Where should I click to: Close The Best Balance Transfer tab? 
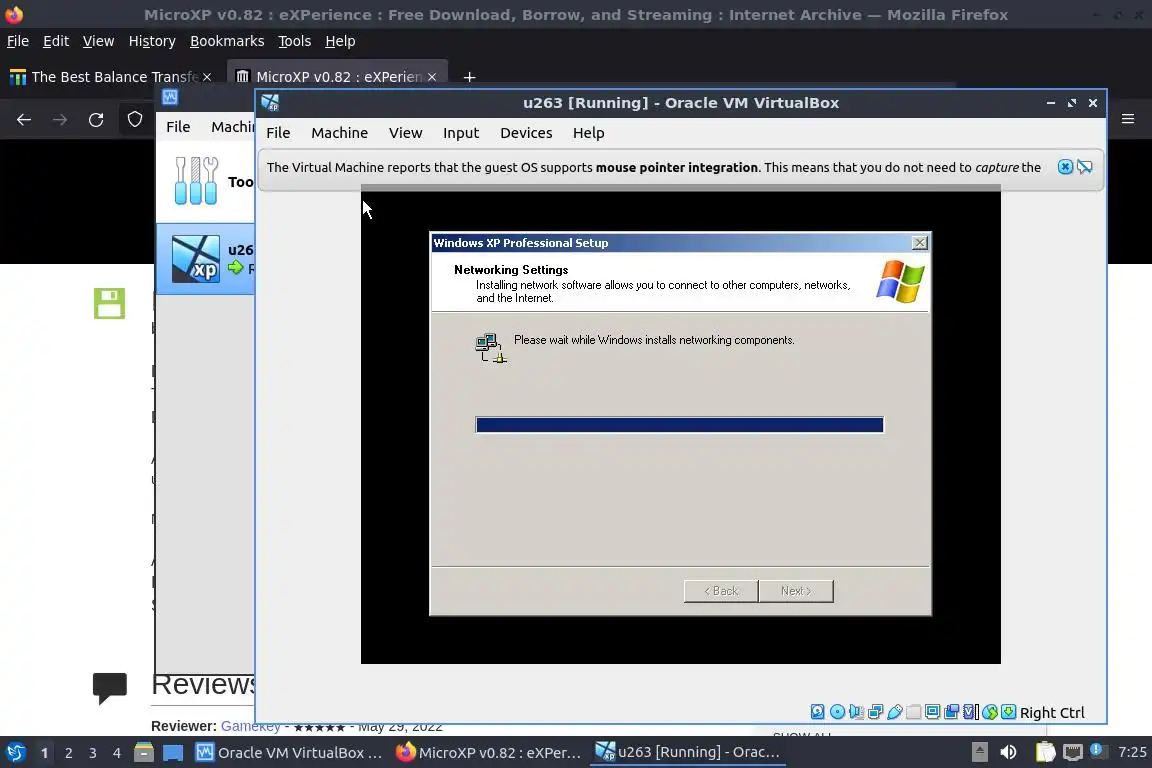[x=207, y=77]
